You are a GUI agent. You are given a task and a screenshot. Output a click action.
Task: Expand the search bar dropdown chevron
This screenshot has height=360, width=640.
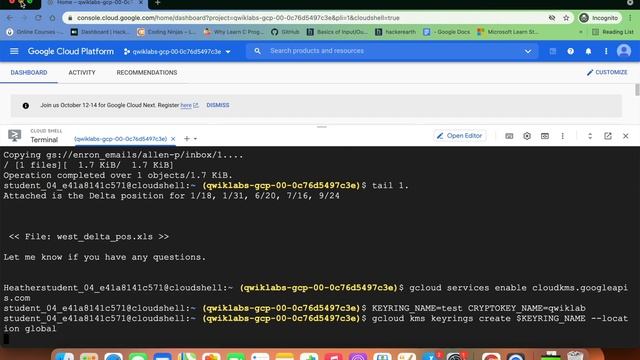coord(528,51)
